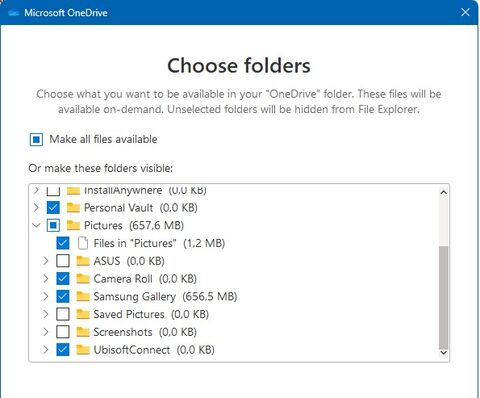Screen dimensions: 480x398
Task: Click the file icon for Files in "Pictures"
Action: click(83, 243)
